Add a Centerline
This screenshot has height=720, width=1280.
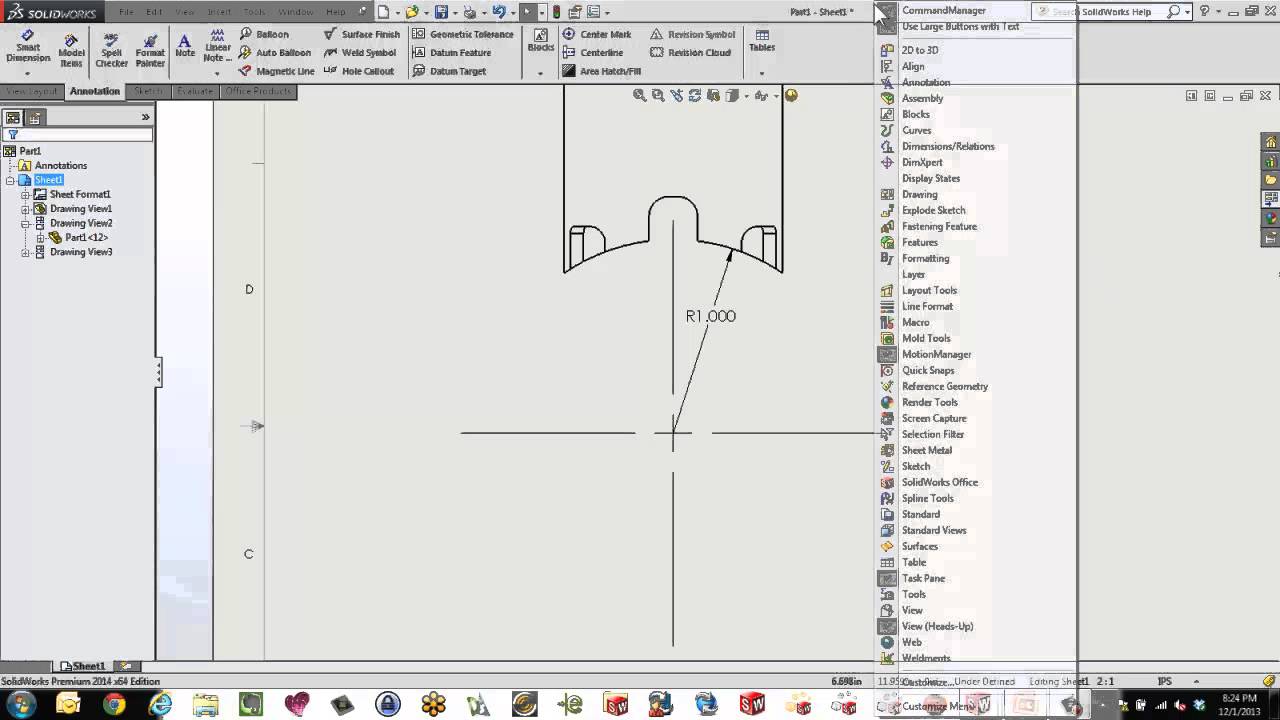point(592,53)
